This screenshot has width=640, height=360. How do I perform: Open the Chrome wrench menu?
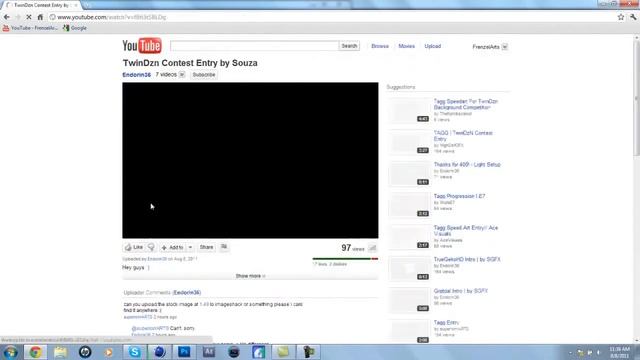(x=633, y=17)
